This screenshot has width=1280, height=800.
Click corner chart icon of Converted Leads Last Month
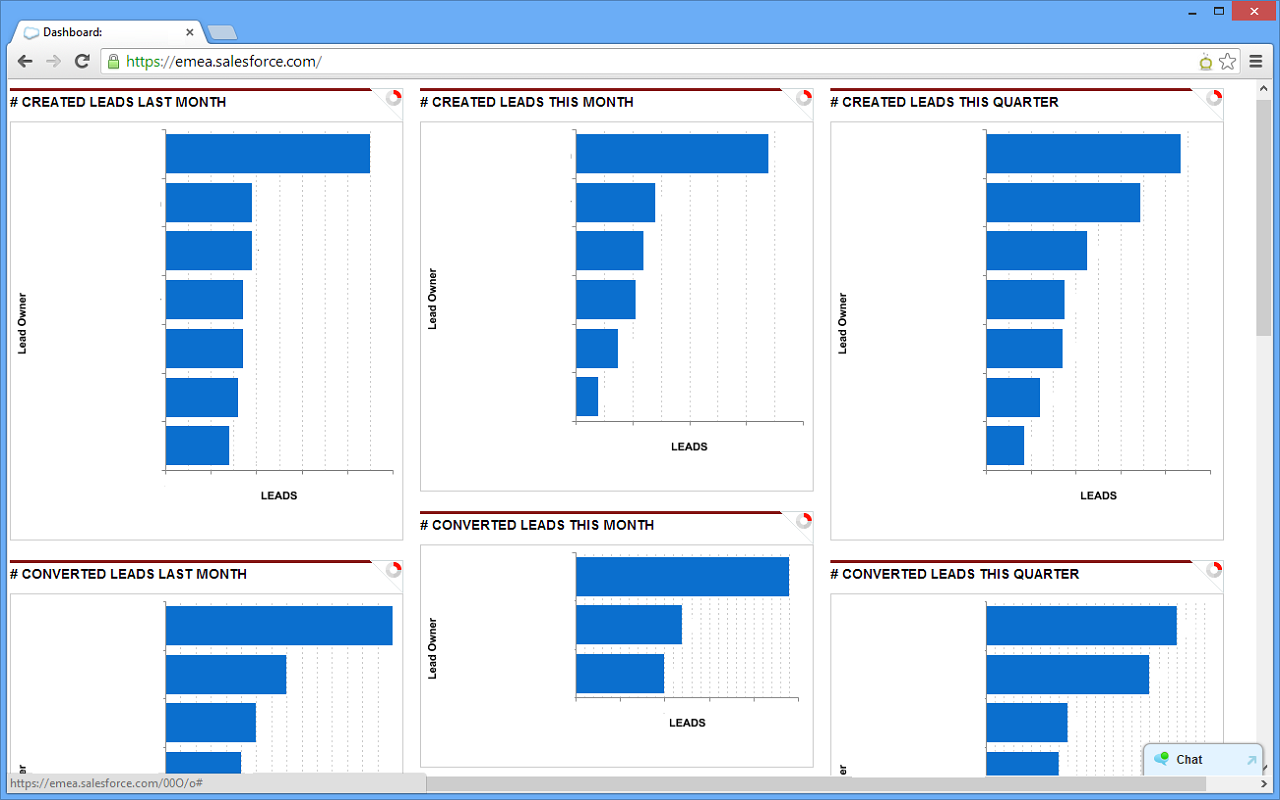[x=394, y=569]
